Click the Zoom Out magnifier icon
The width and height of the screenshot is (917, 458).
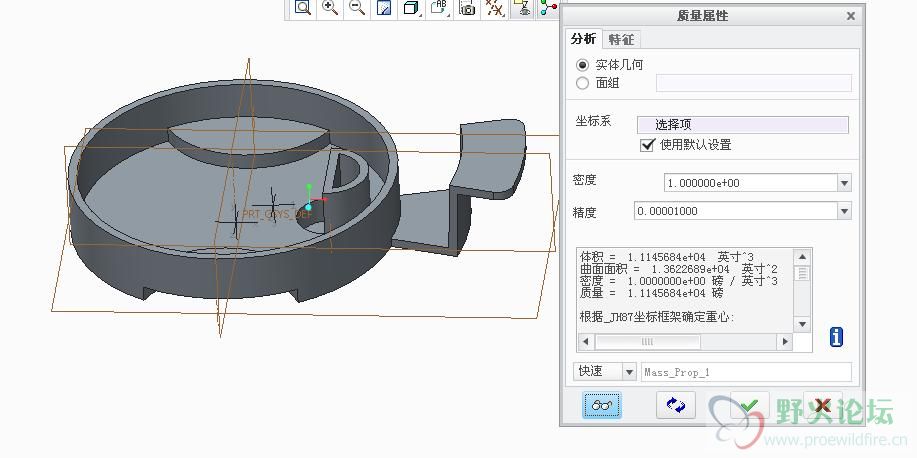pos(357,8)
